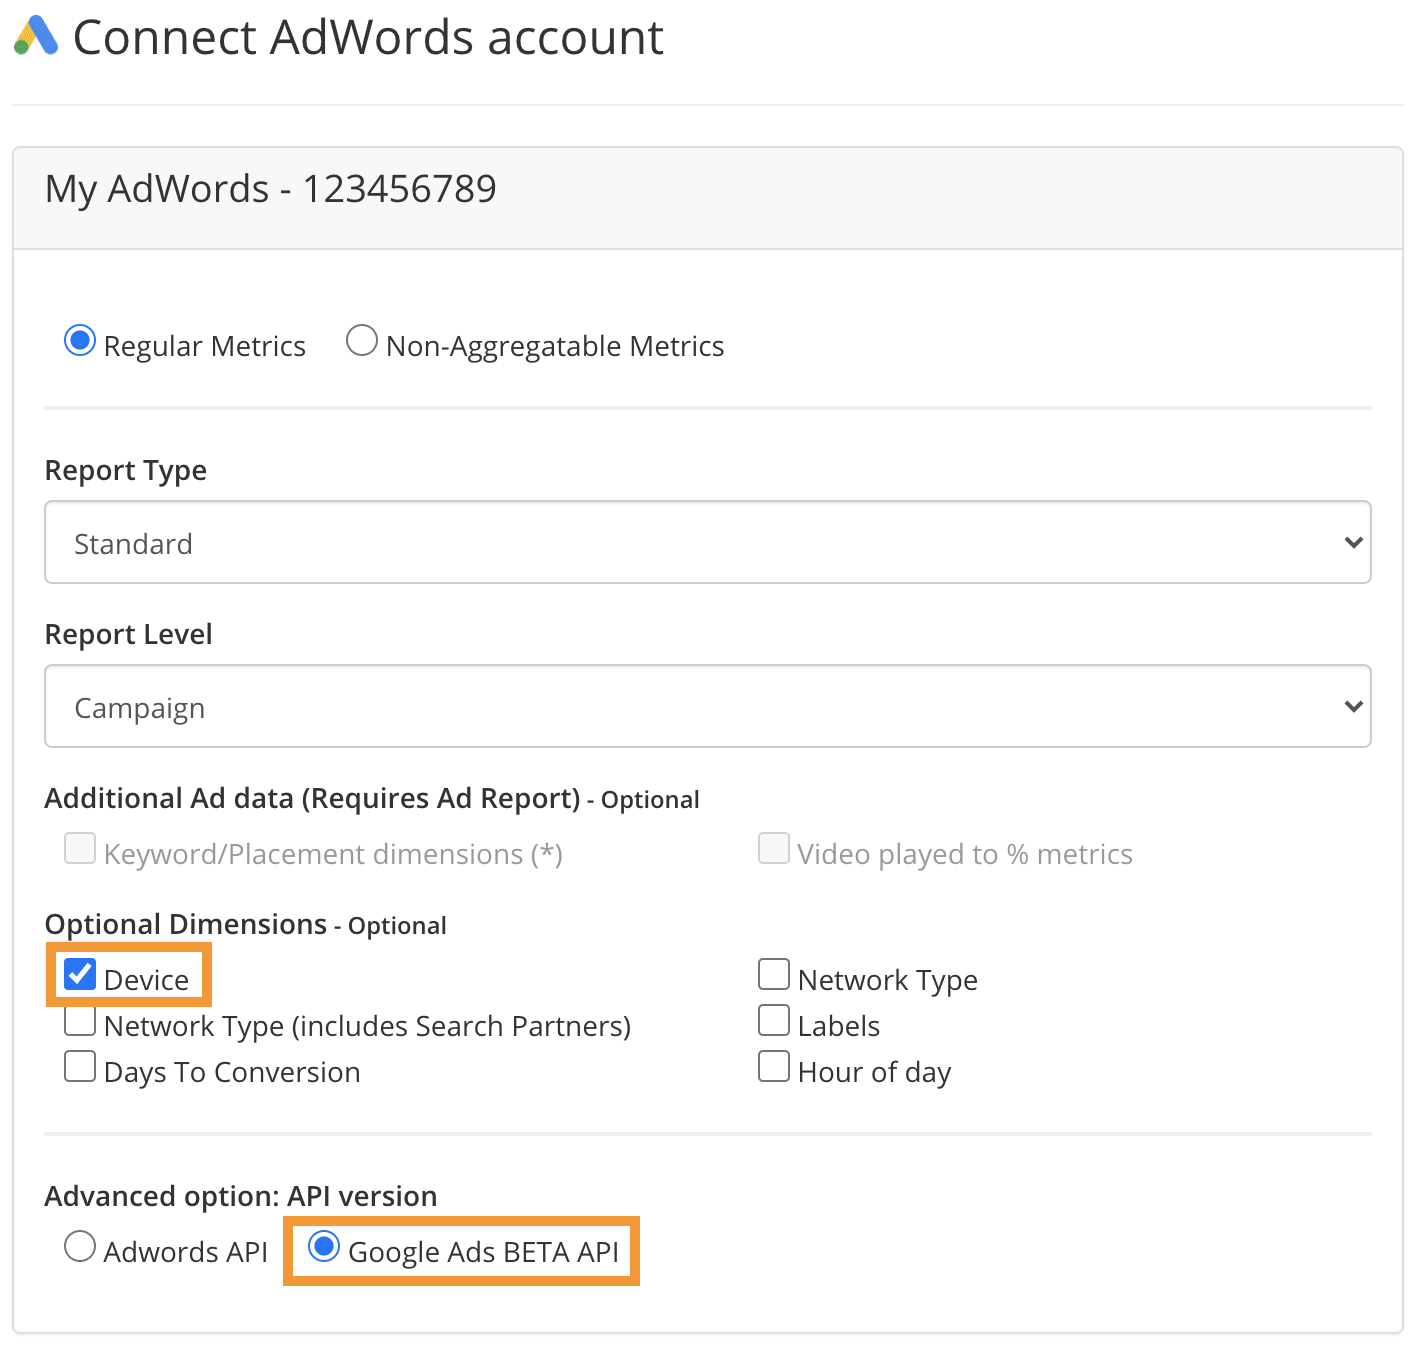Click the Google Ads logo icon
The image size is (1414, 1346).
(x=36, y=36)
